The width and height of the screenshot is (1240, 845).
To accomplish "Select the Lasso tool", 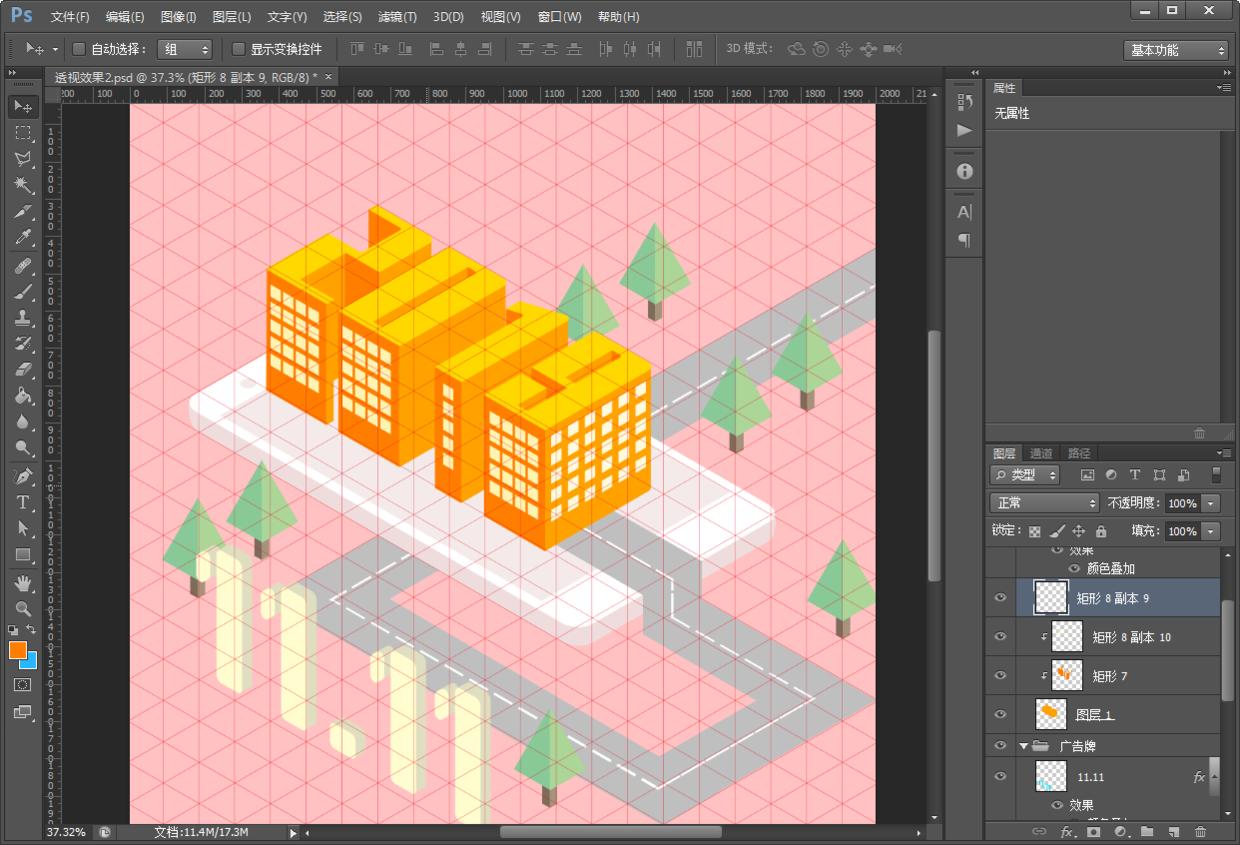I will [22, 159].
